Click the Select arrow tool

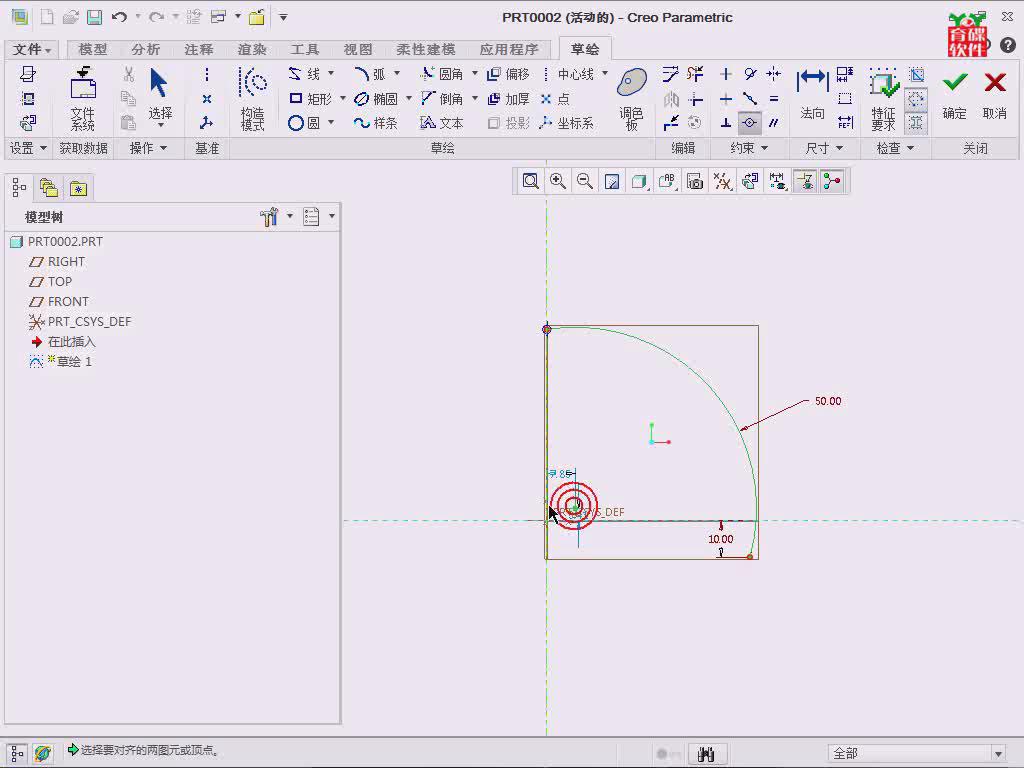(x=159, y=95)
